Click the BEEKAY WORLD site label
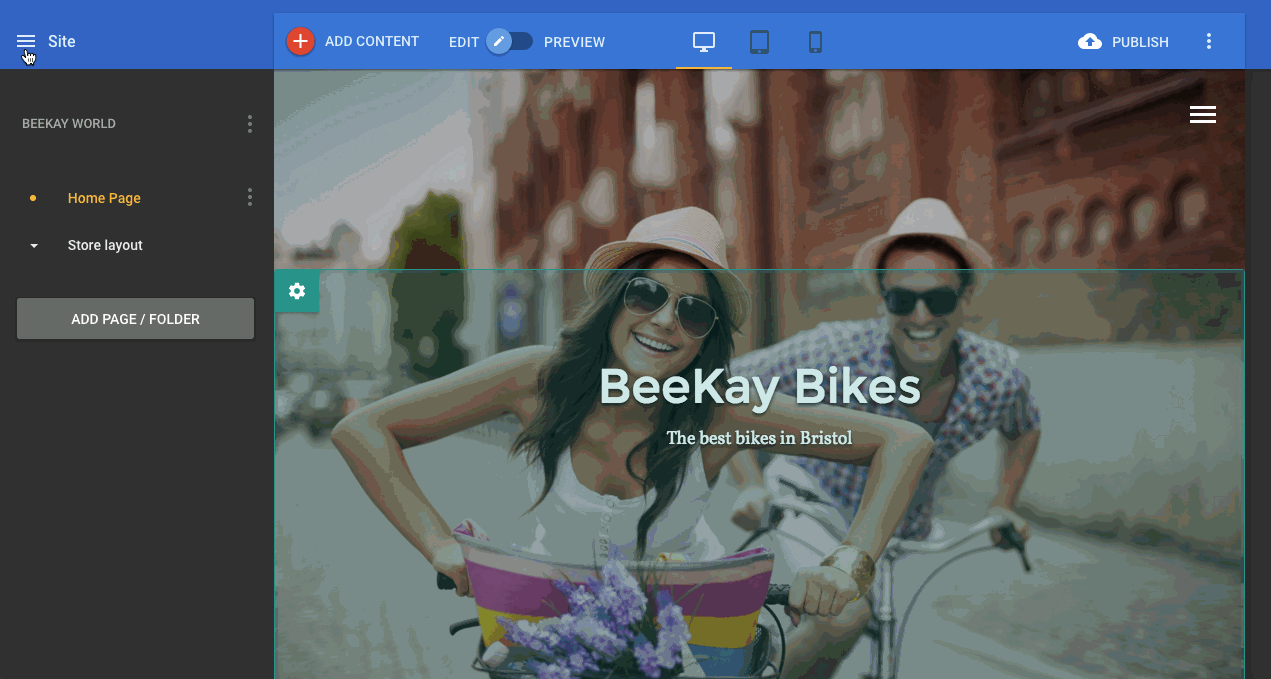1271x679 pixels. [x=69, y=124]
